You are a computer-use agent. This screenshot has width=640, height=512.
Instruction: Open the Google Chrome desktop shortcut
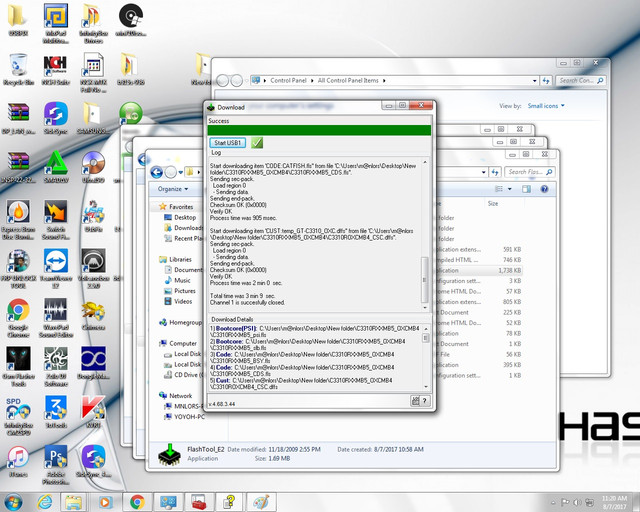pyautogui.click(x=18, y=318)
